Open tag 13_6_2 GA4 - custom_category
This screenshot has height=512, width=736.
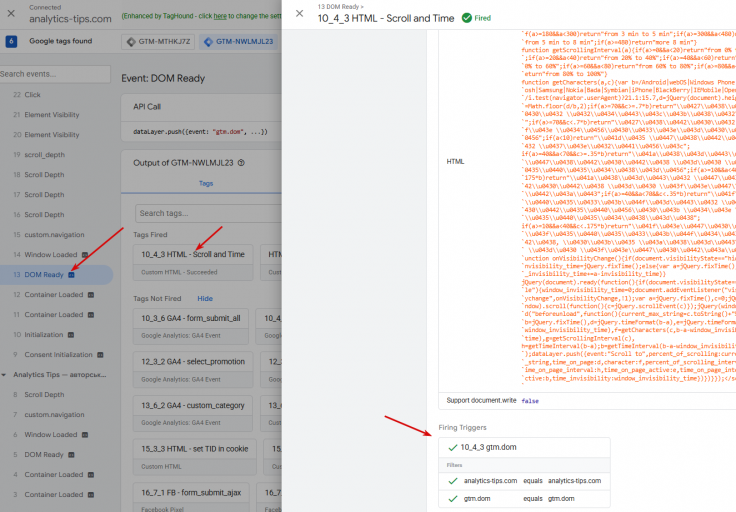(193, 413)
